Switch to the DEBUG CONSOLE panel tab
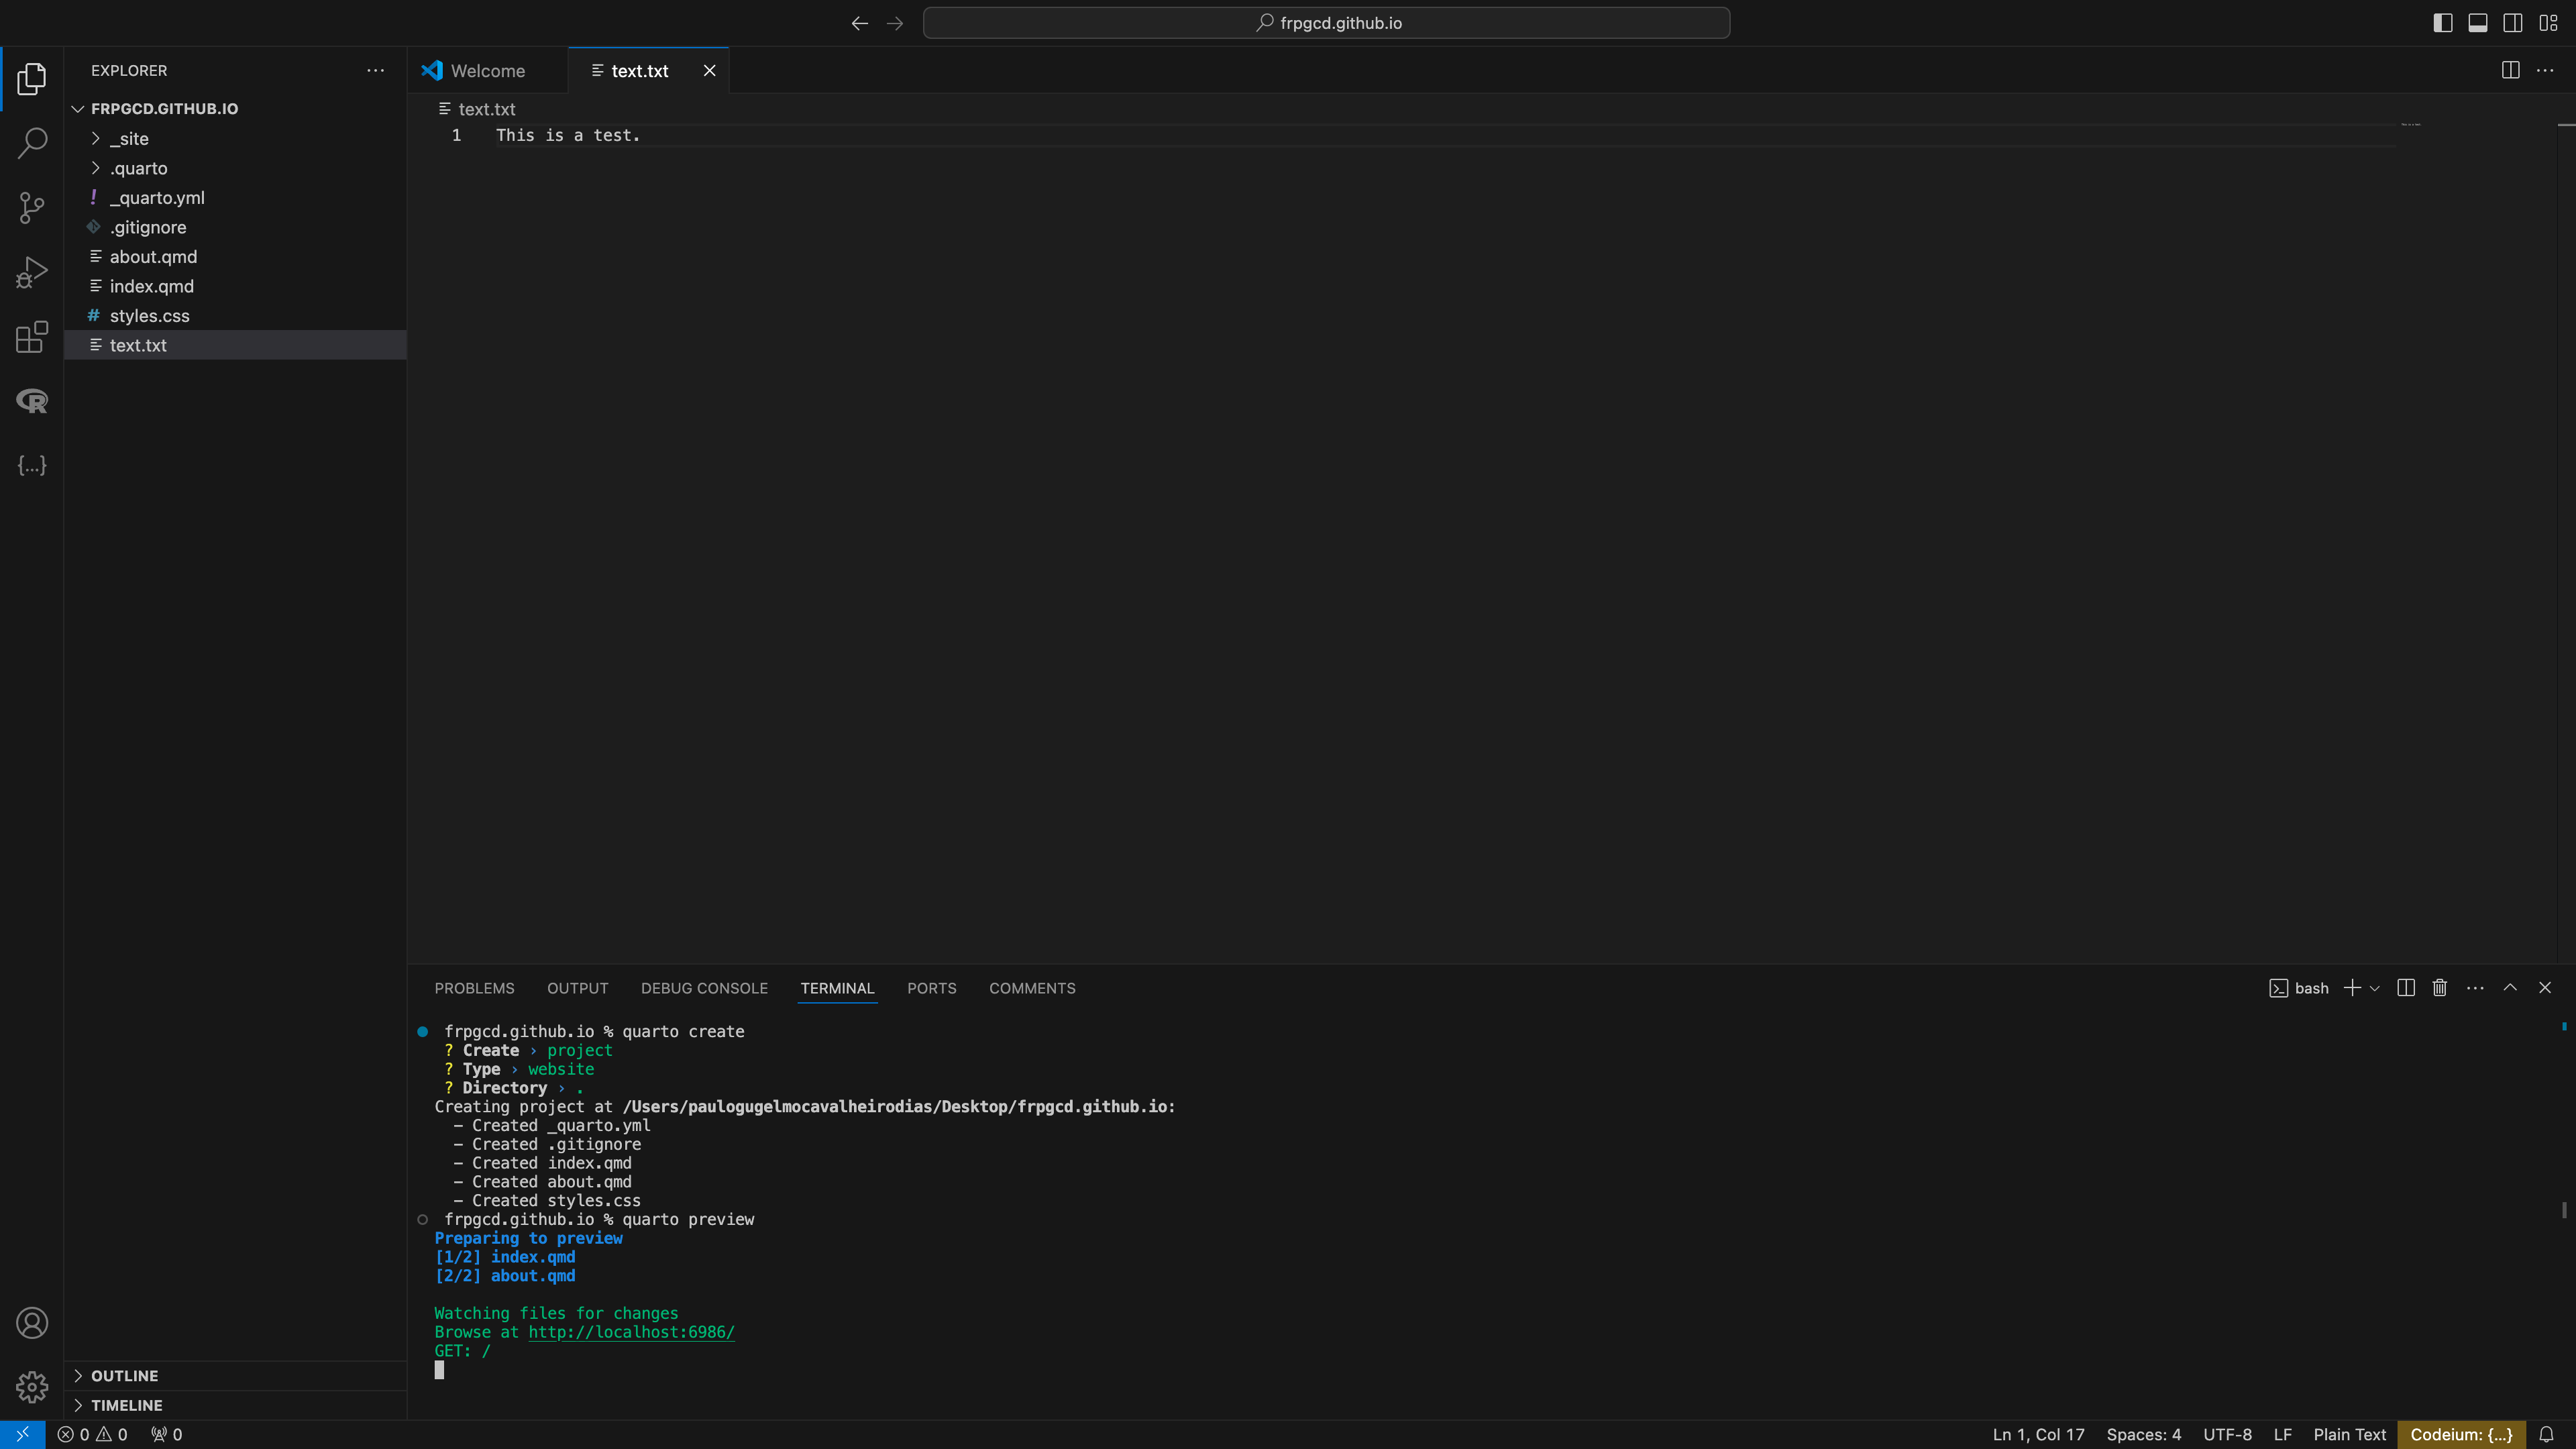Viewport: 2576px width, 1449px height. tap(704, 988)
